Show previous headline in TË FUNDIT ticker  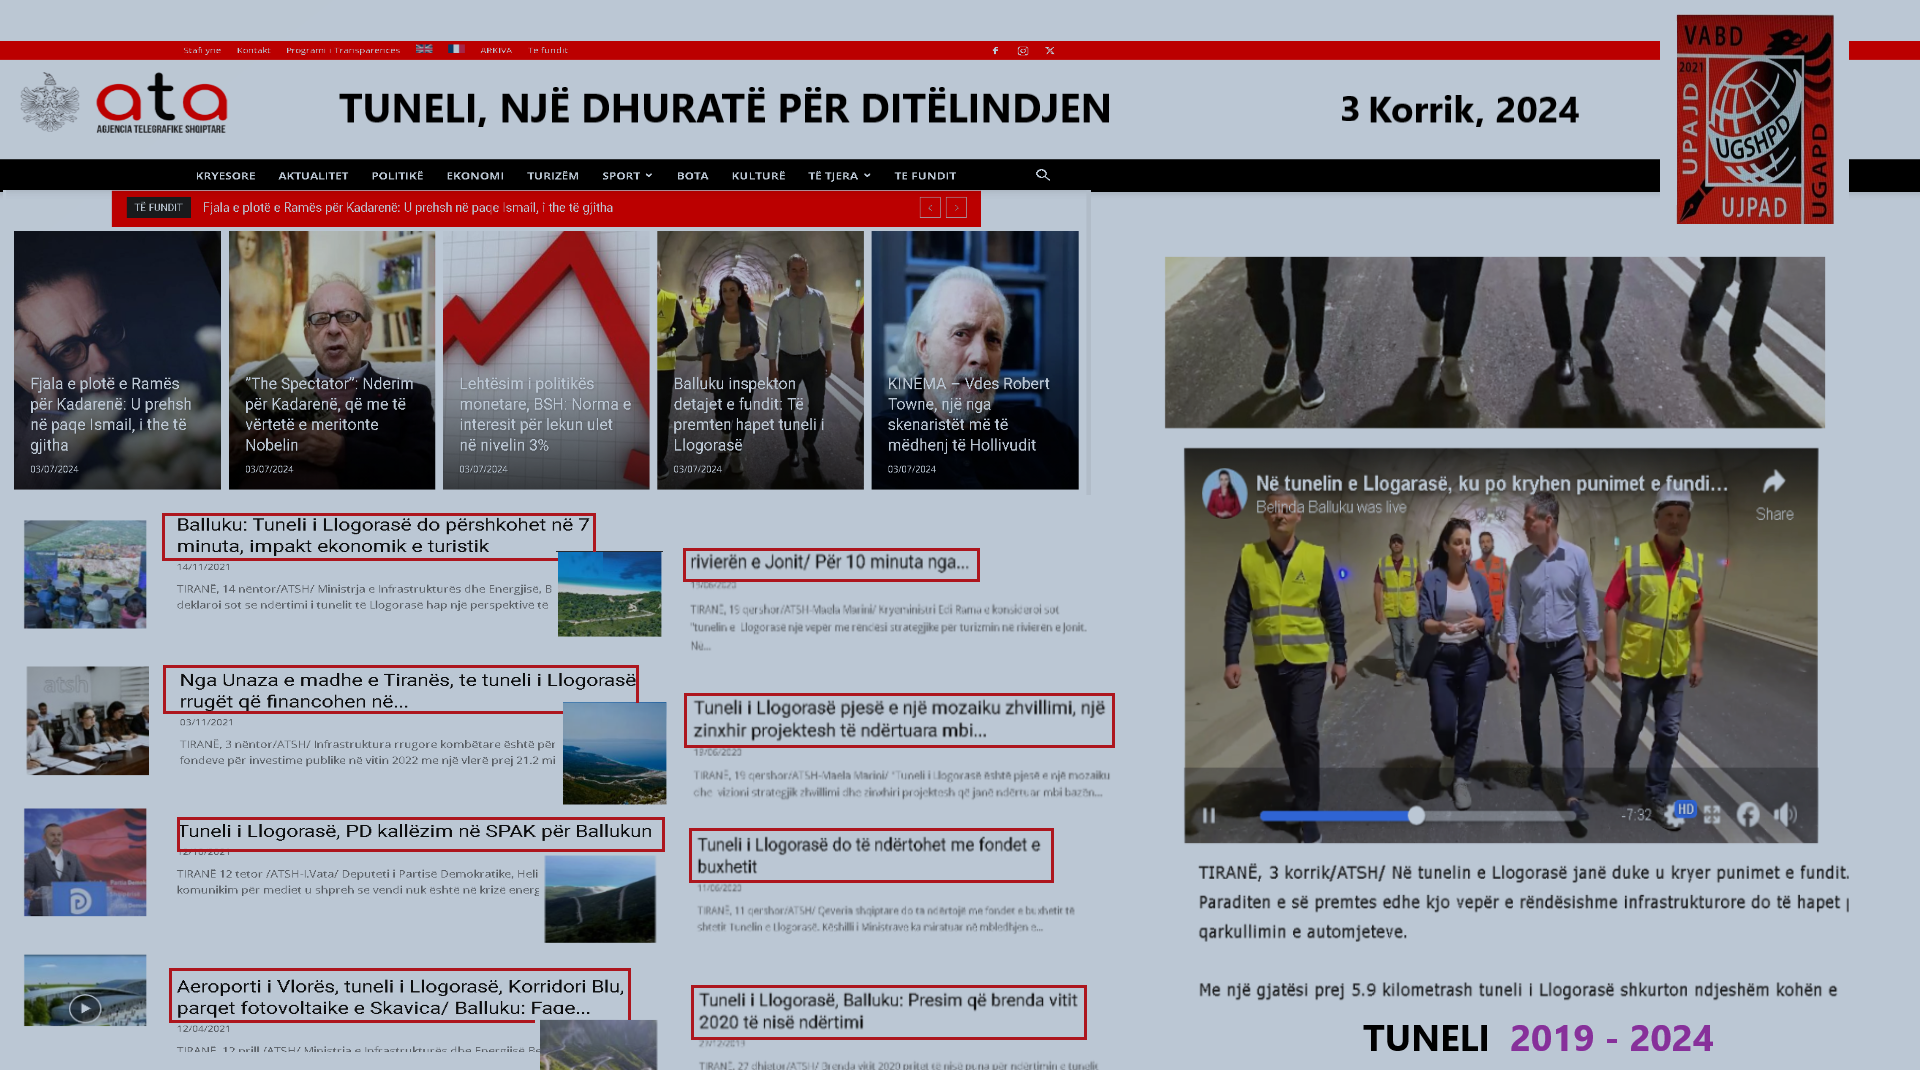tap(930, 208)
